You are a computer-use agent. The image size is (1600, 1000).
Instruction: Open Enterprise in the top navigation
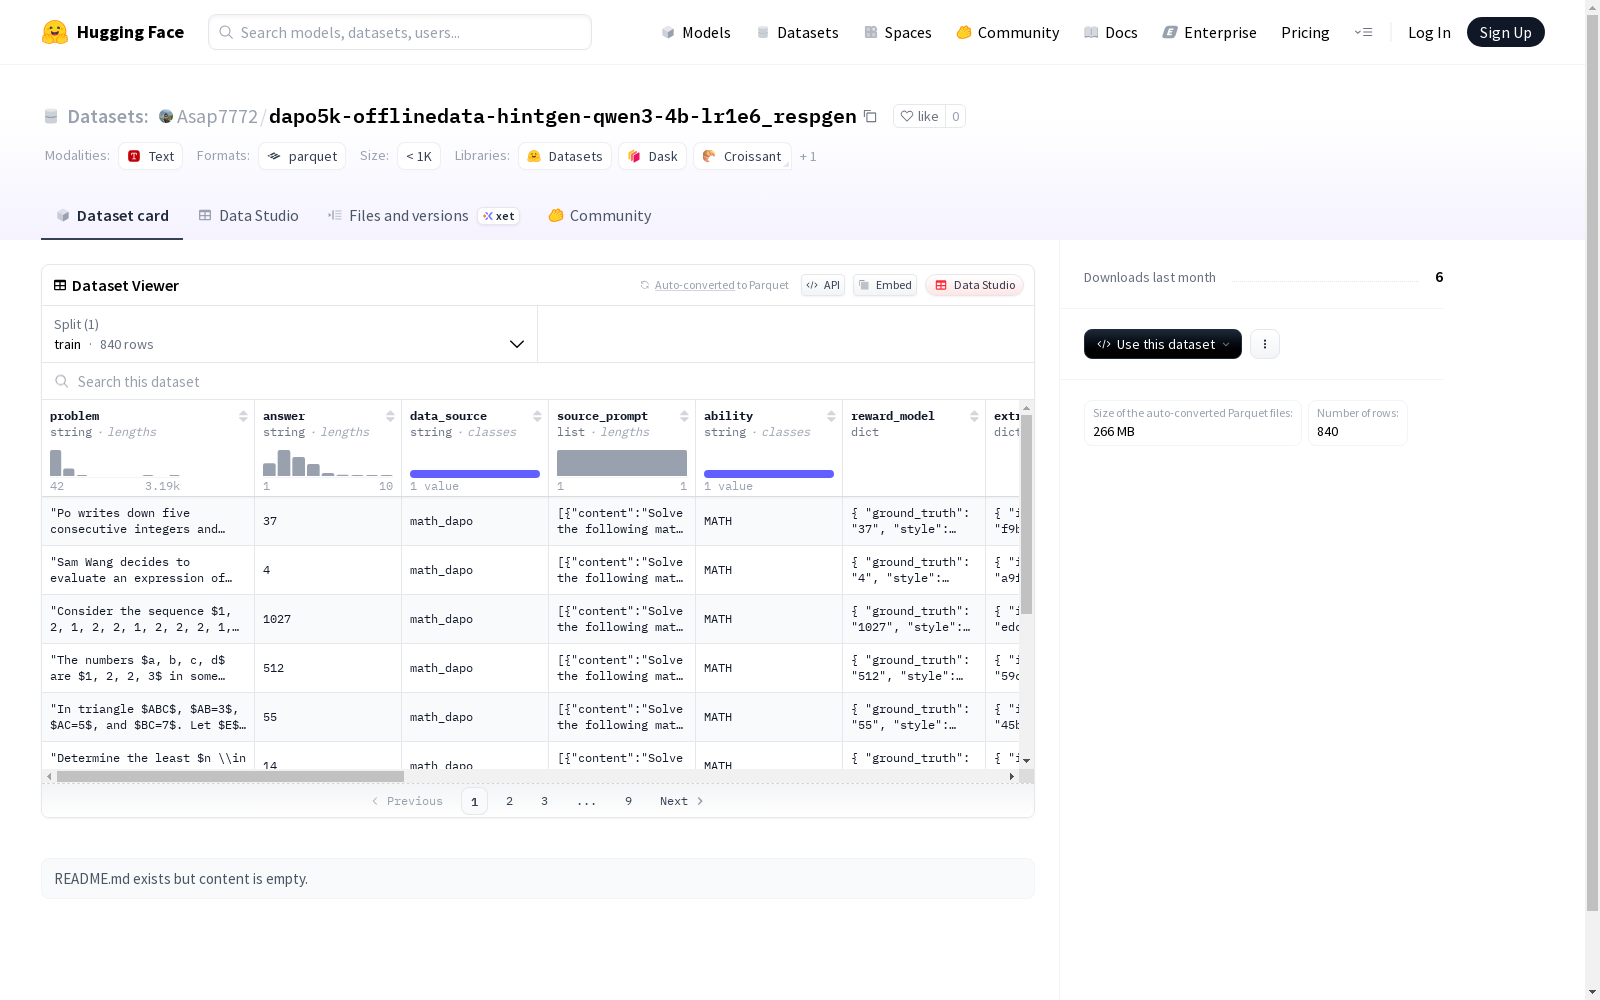tap(1210, 32)
